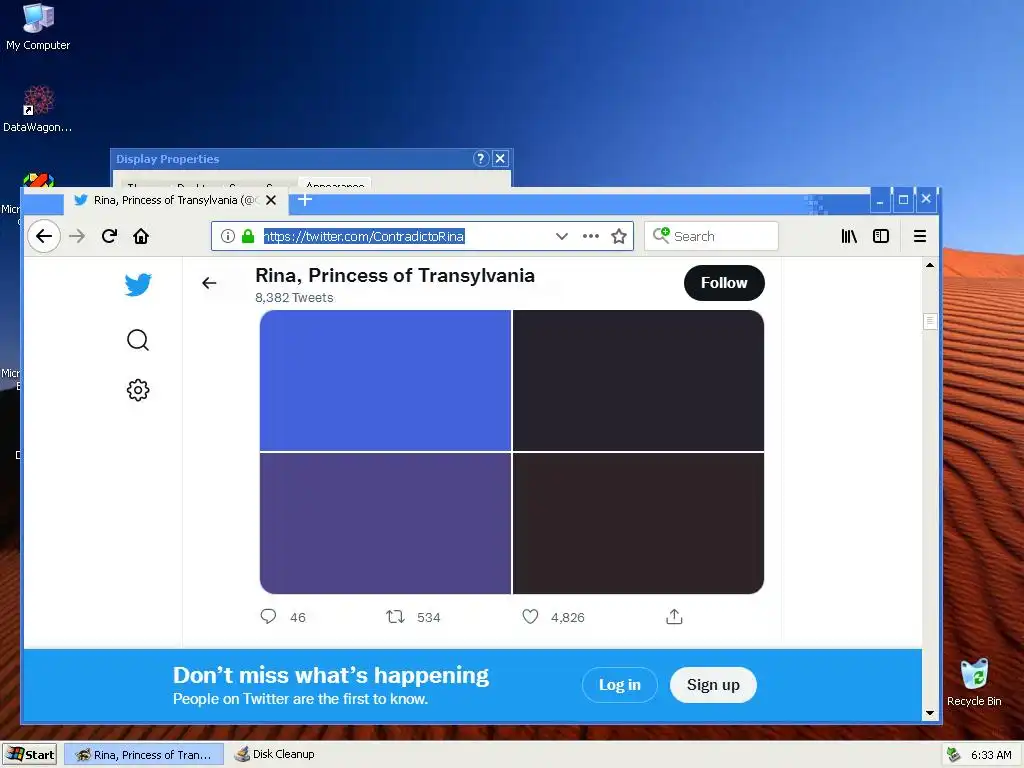Toggle Firefox sidebar view icon

(x=881, y=236)
